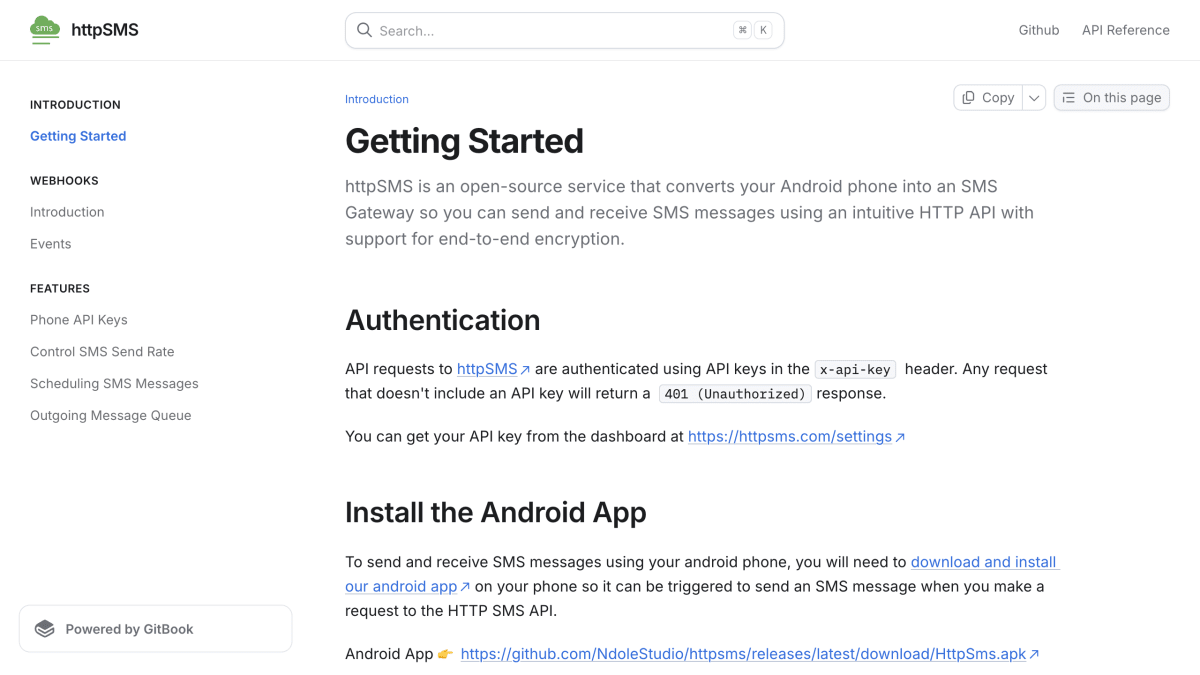Follow the httpSMS link in Authentication
The height and width of the screenshot is (675, 1200).
click(487, 369)
